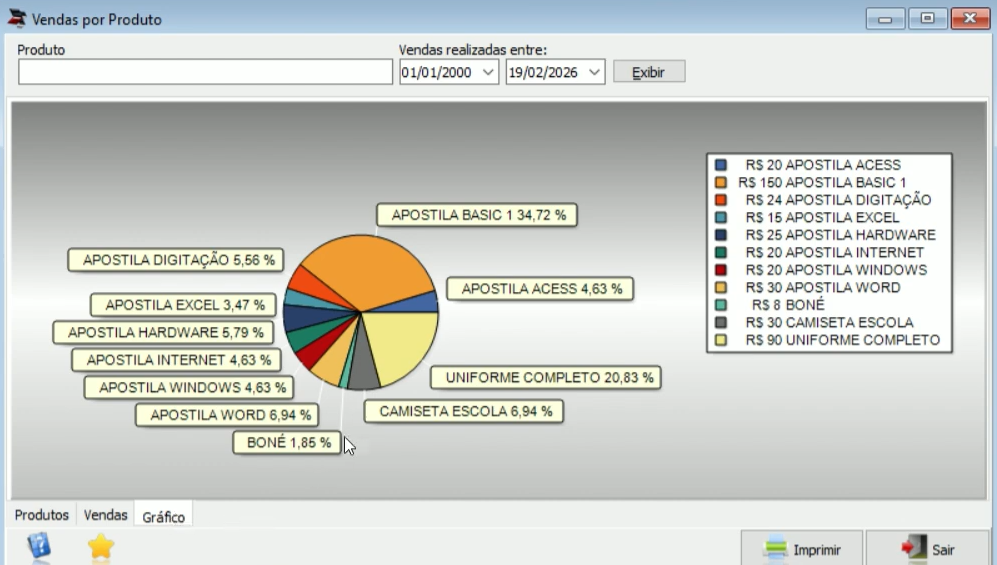Switch to the Vendas tab
The height and width of the screenshot is (565, 997).
coord(106,515)
